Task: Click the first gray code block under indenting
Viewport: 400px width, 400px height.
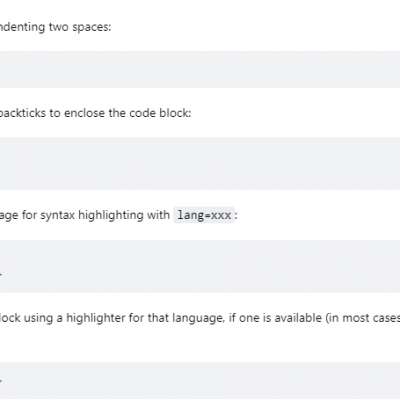Action: pos(200,69)
